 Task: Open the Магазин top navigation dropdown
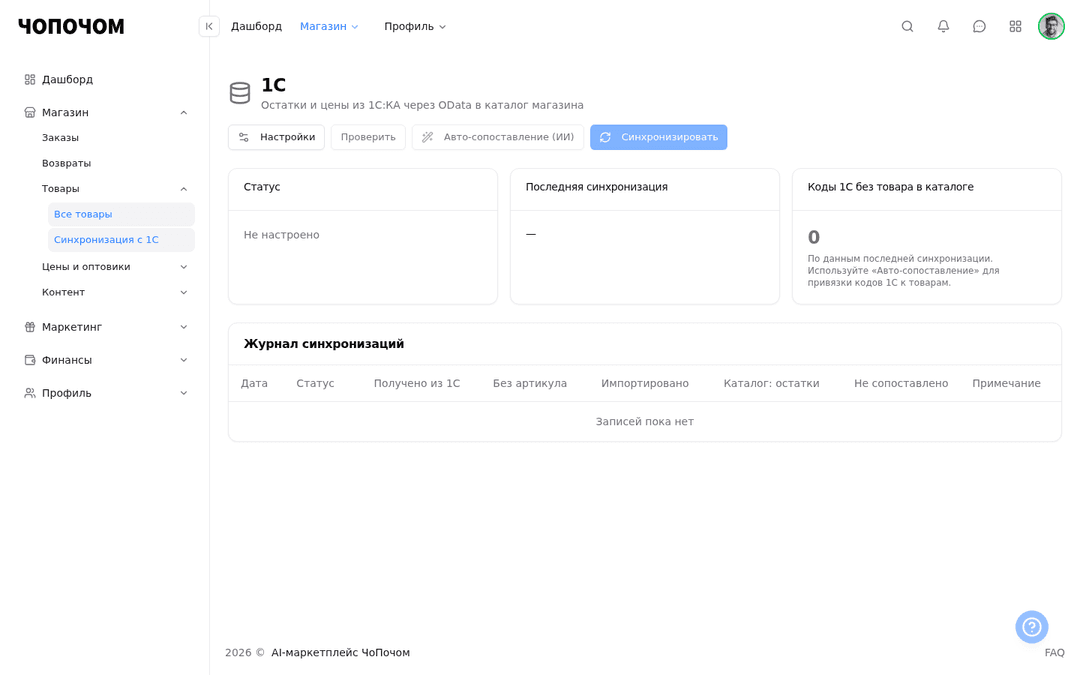click(329, 26)
